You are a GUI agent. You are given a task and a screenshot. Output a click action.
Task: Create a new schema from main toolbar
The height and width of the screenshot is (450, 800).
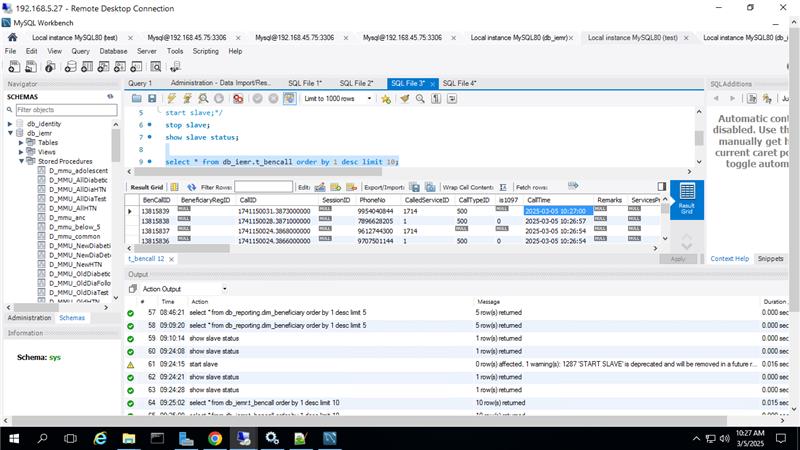pyautogui.click(x=70, y=67)
